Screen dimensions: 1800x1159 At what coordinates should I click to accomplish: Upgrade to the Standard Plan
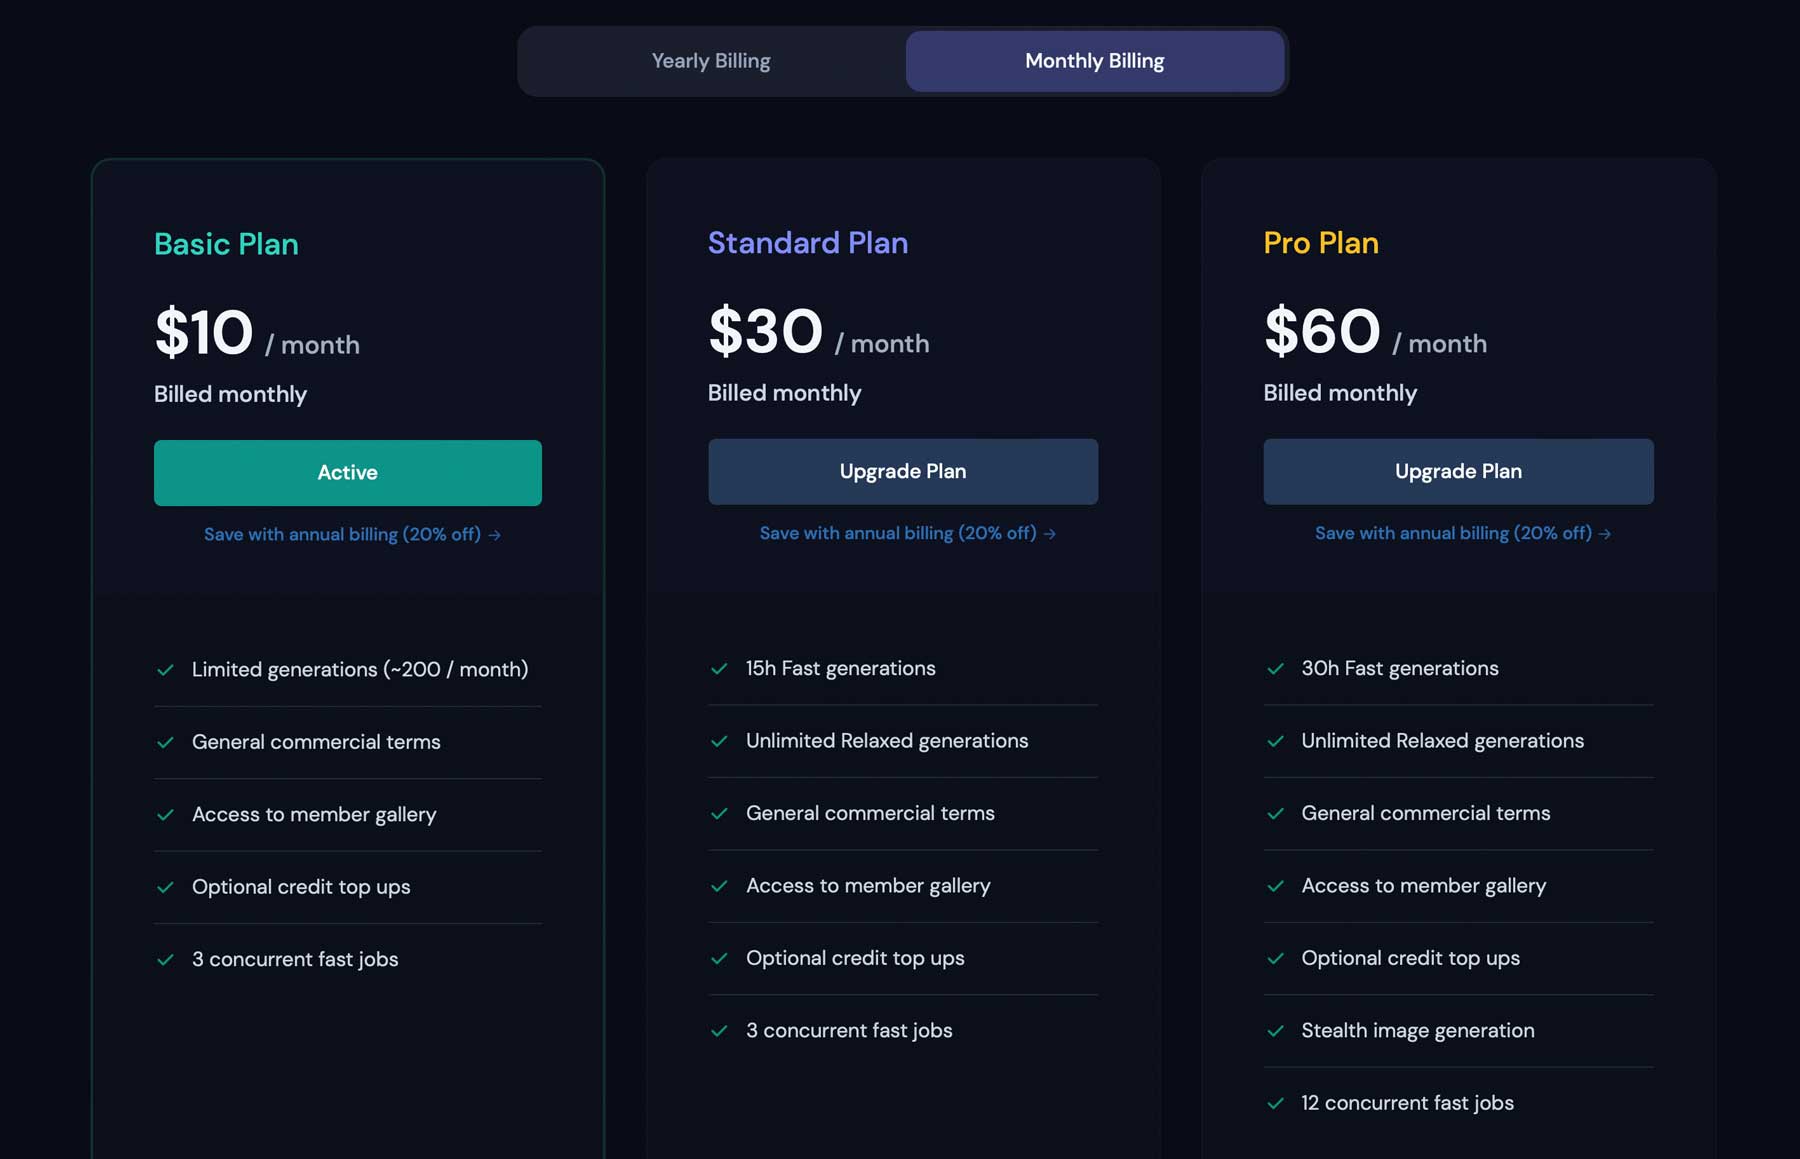pyautogui.click(x=902, y=471)
